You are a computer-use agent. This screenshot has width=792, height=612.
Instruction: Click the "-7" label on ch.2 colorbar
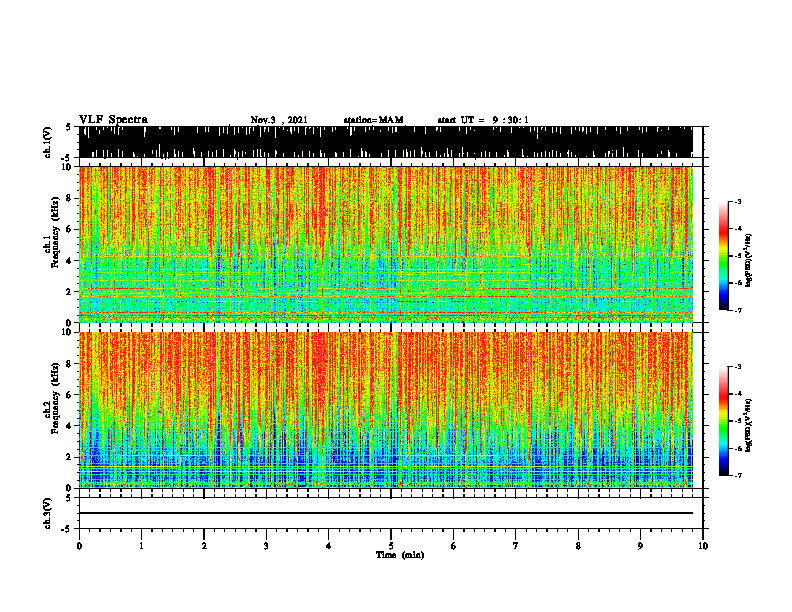pyautogui.click(x=738, y=475)
